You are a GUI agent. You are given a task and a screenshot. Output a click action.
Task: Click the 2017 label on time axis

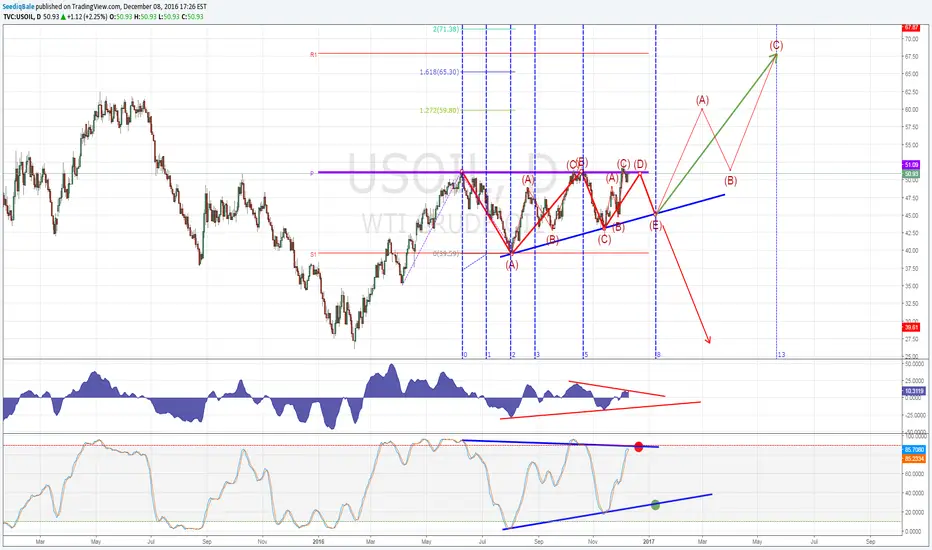[x=648, y=542]
